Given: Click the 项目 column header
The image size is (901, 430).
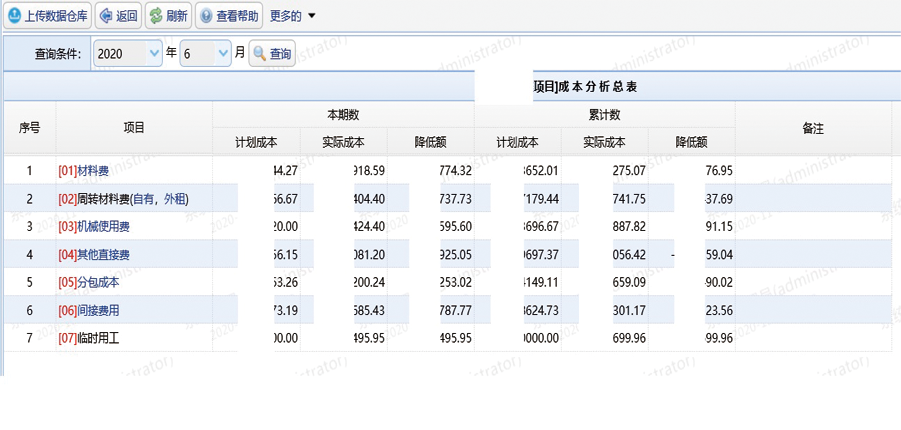Looking at the screenshot, I should 134,128.
